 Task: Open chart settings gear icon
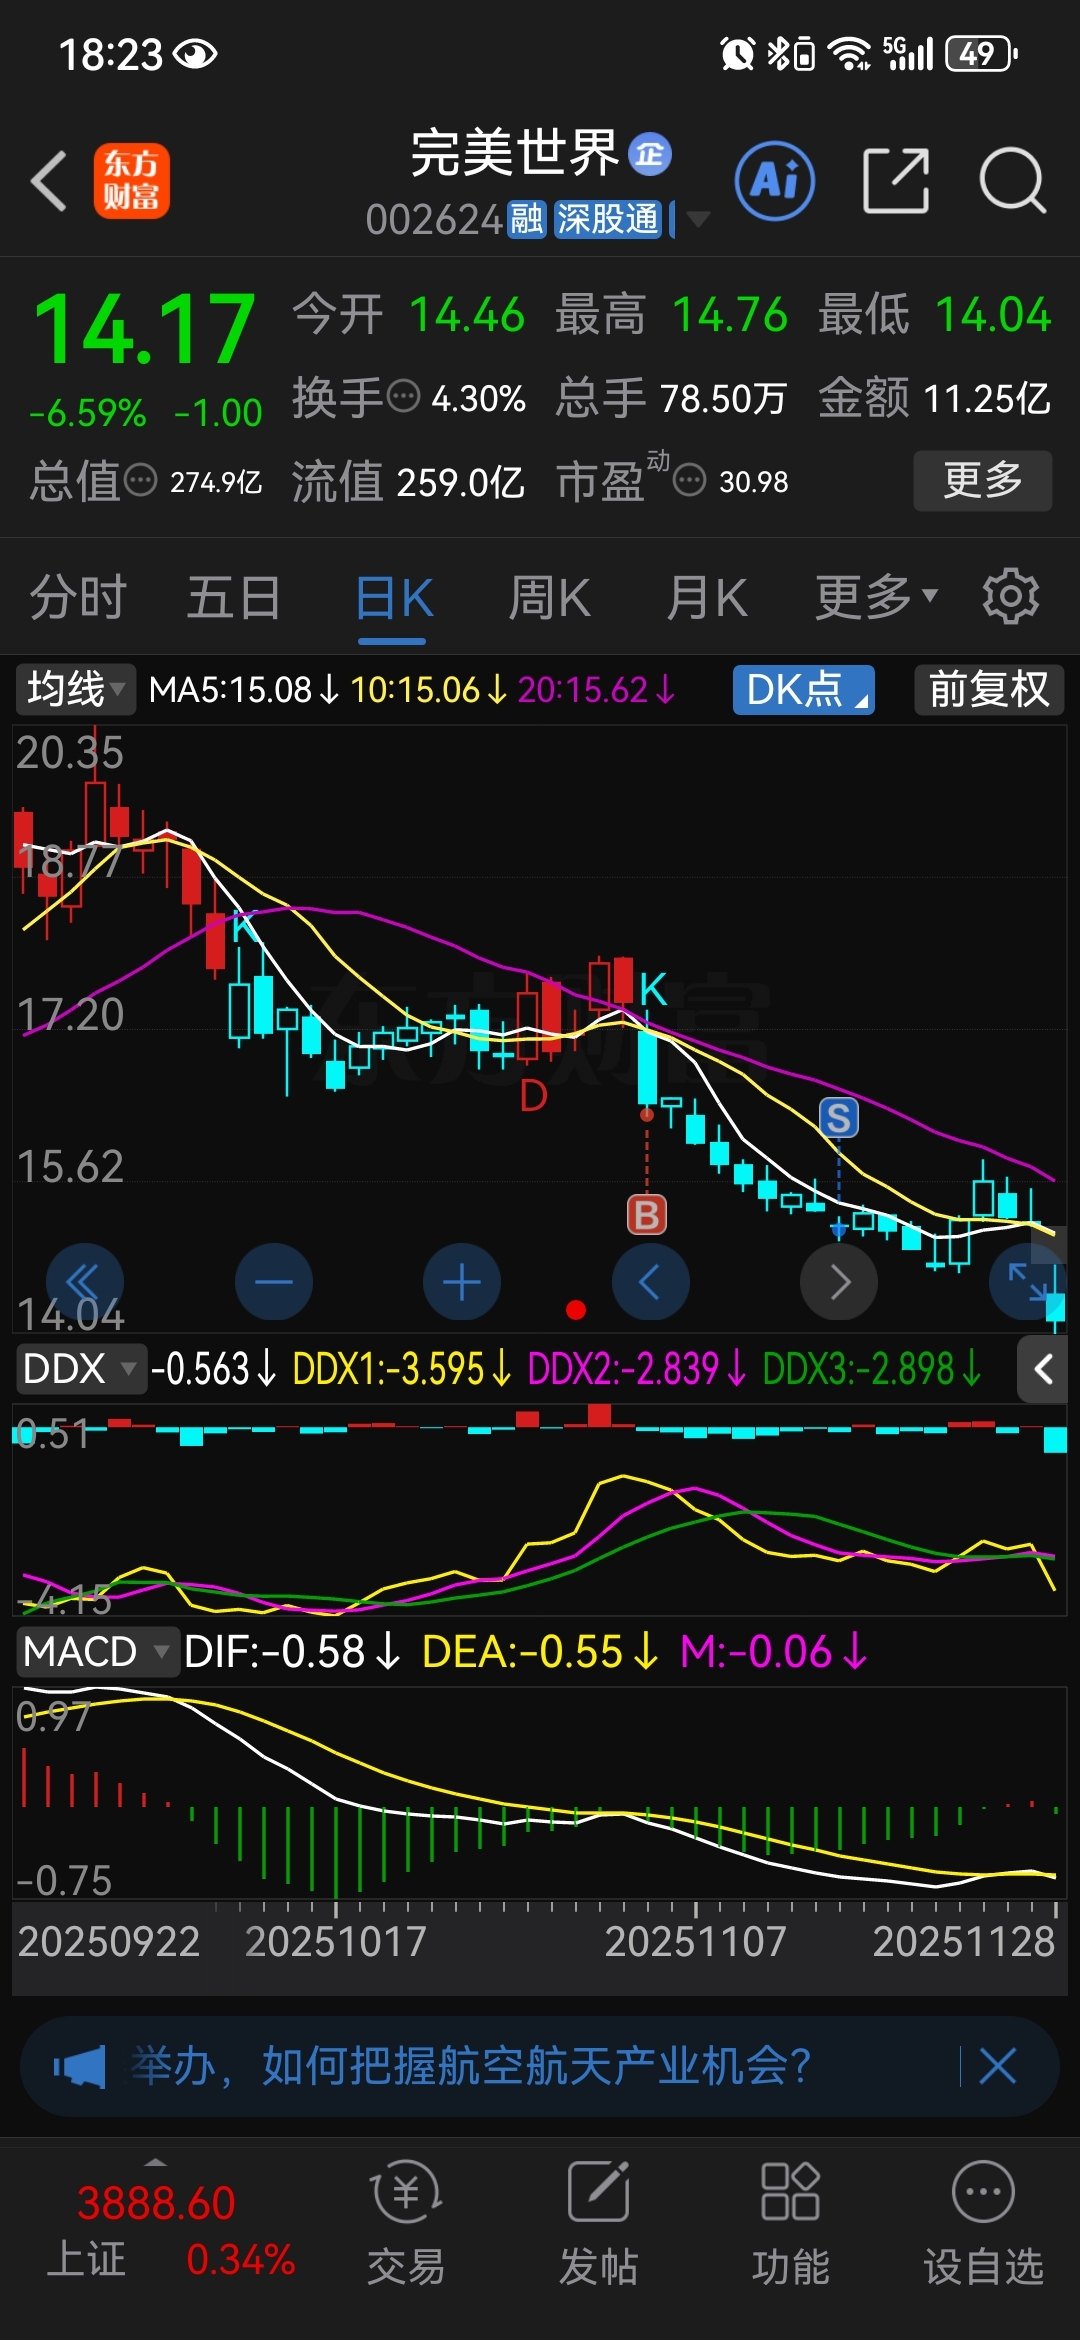coord(1011,597)
